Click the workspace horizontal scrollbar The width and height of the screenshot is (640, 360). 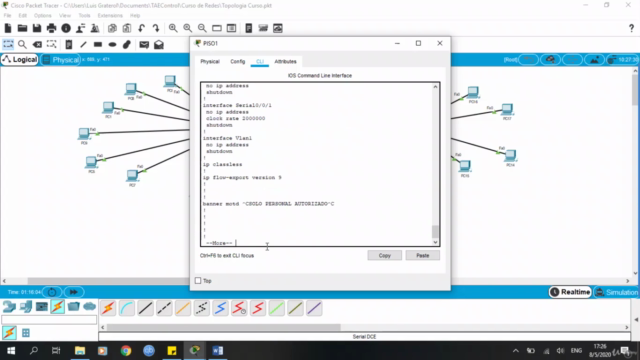[109, 281]
